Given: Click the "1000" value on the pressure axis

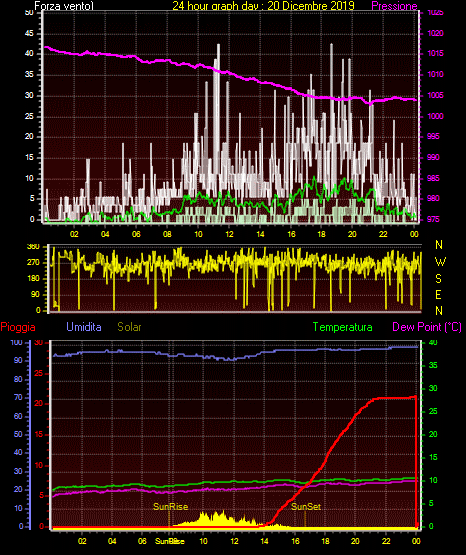Looking at the screenshot, I should coord(435,116).
